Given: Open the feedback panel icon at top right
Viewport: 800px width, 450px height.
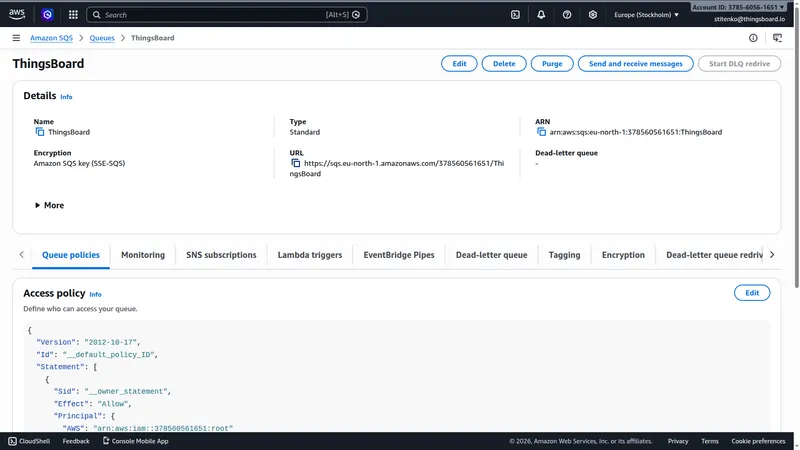Looking at the screenshot, I should (x=777, y=38).
